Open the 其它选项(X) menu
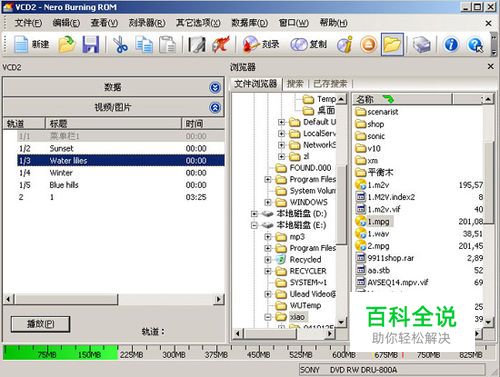 198,23
